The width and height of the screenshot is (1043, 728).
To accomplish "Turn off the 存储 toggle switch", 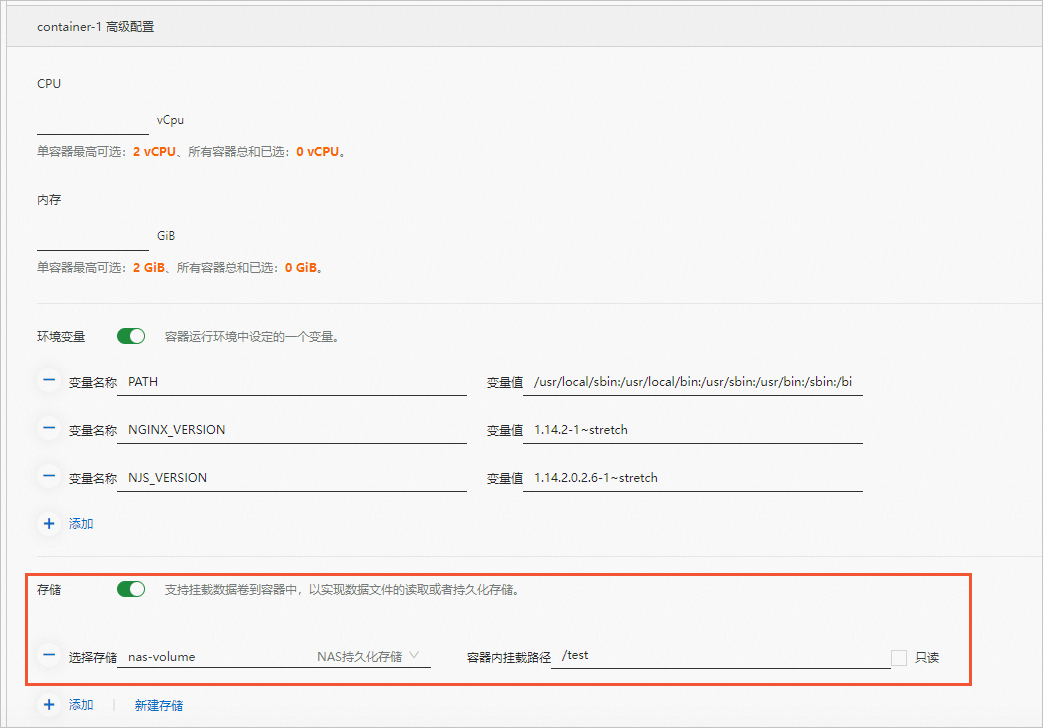I will [130, 589].
